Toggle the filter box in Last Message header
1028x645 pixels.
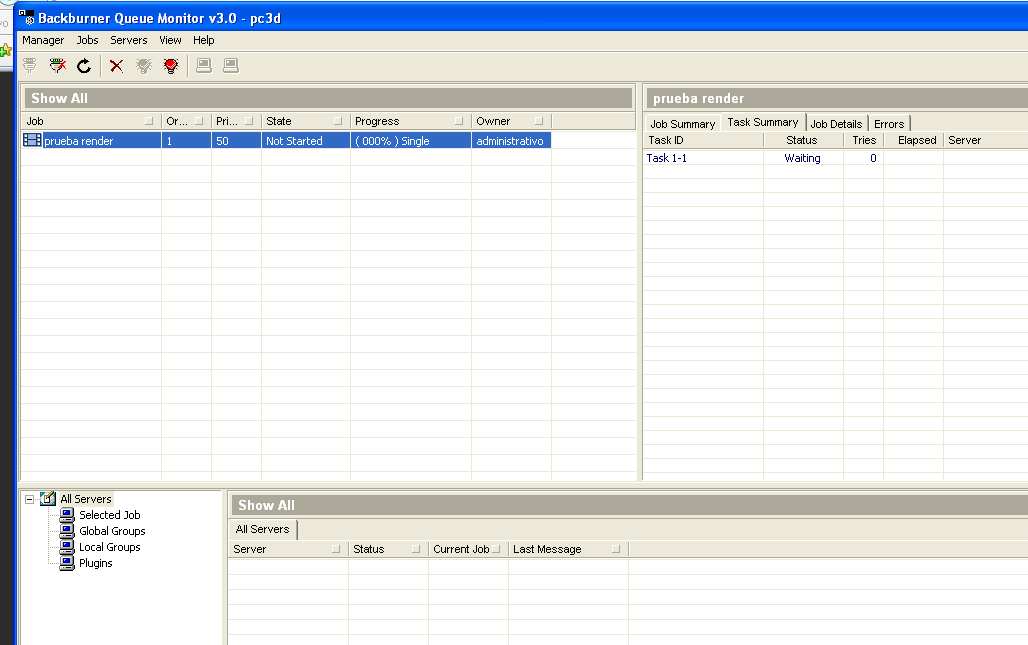(615, 549)
